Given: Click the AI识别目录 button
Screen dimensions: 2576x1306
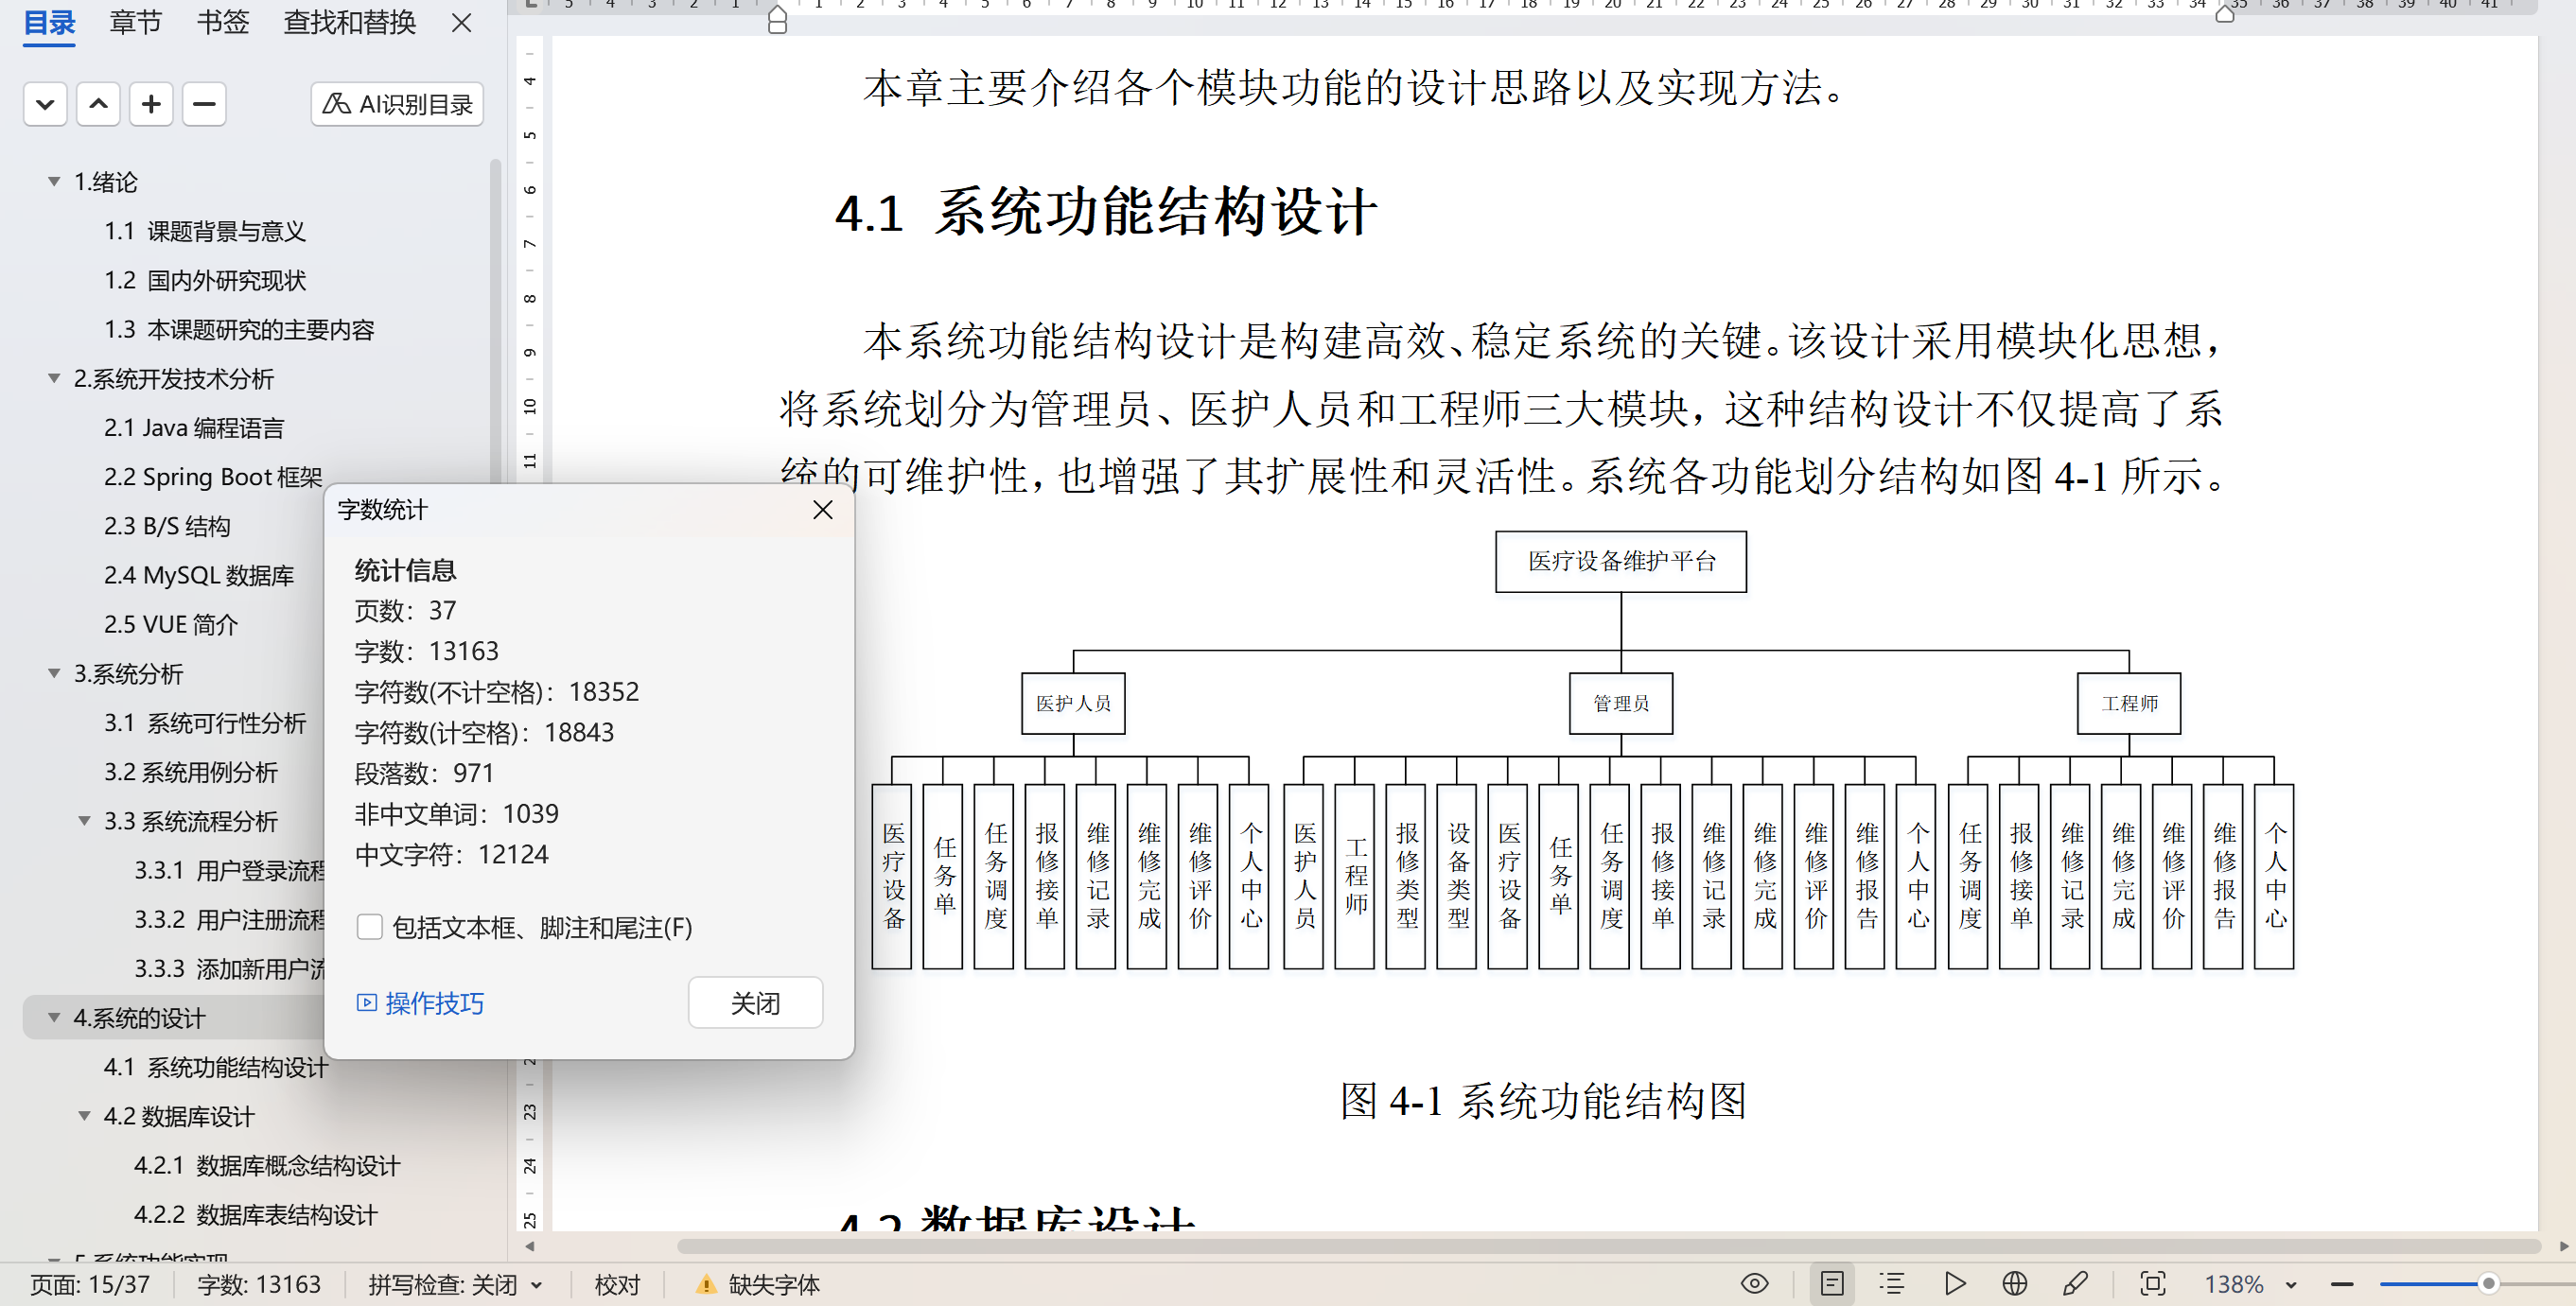Looking at the screenshot, I should (x=397, y=104).
